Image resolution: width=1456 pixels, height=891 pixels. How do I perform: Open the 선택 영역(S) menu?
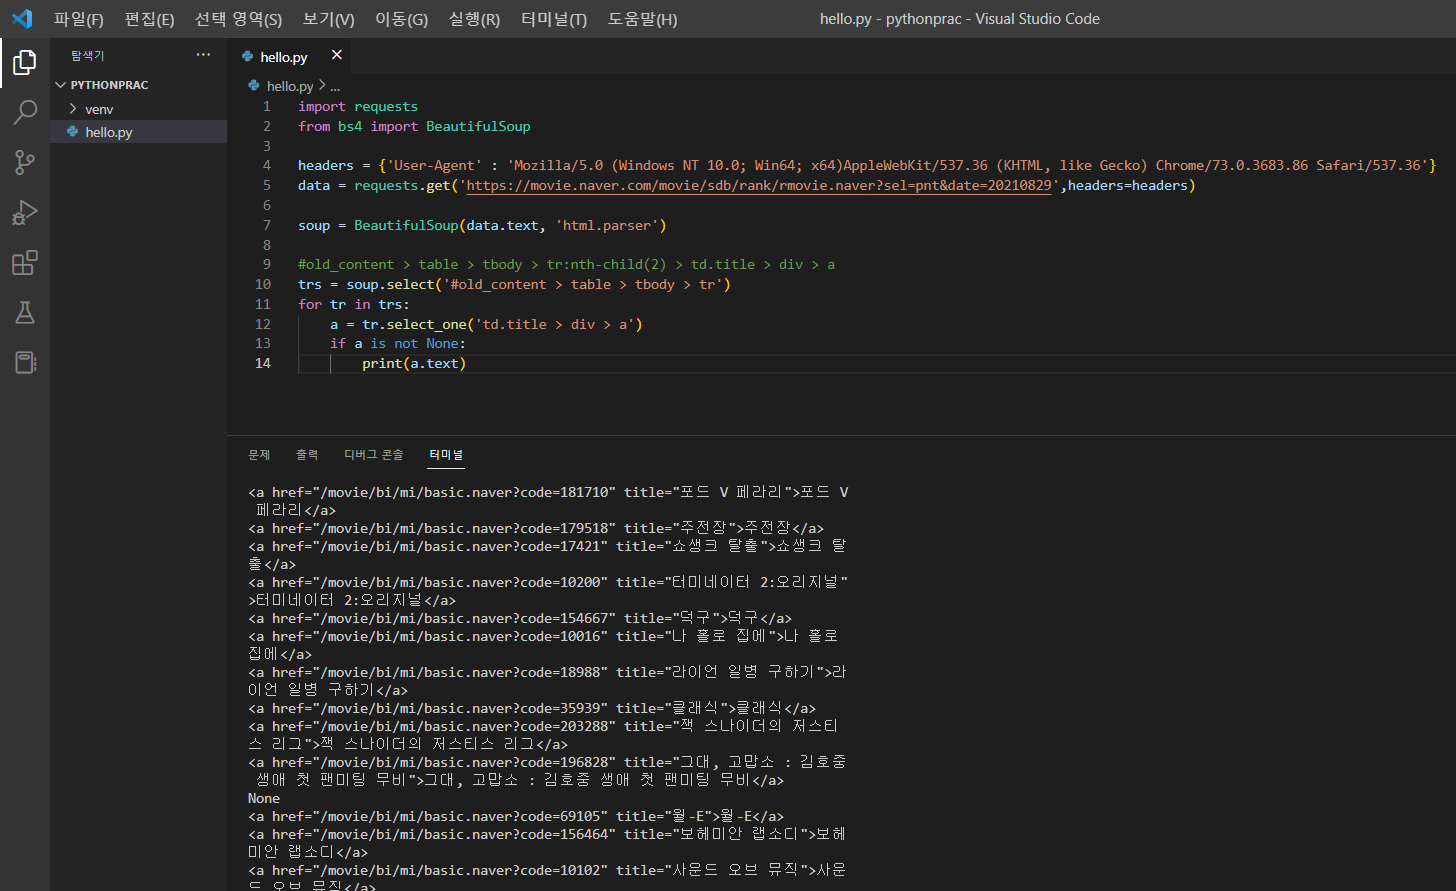point(238,19)
